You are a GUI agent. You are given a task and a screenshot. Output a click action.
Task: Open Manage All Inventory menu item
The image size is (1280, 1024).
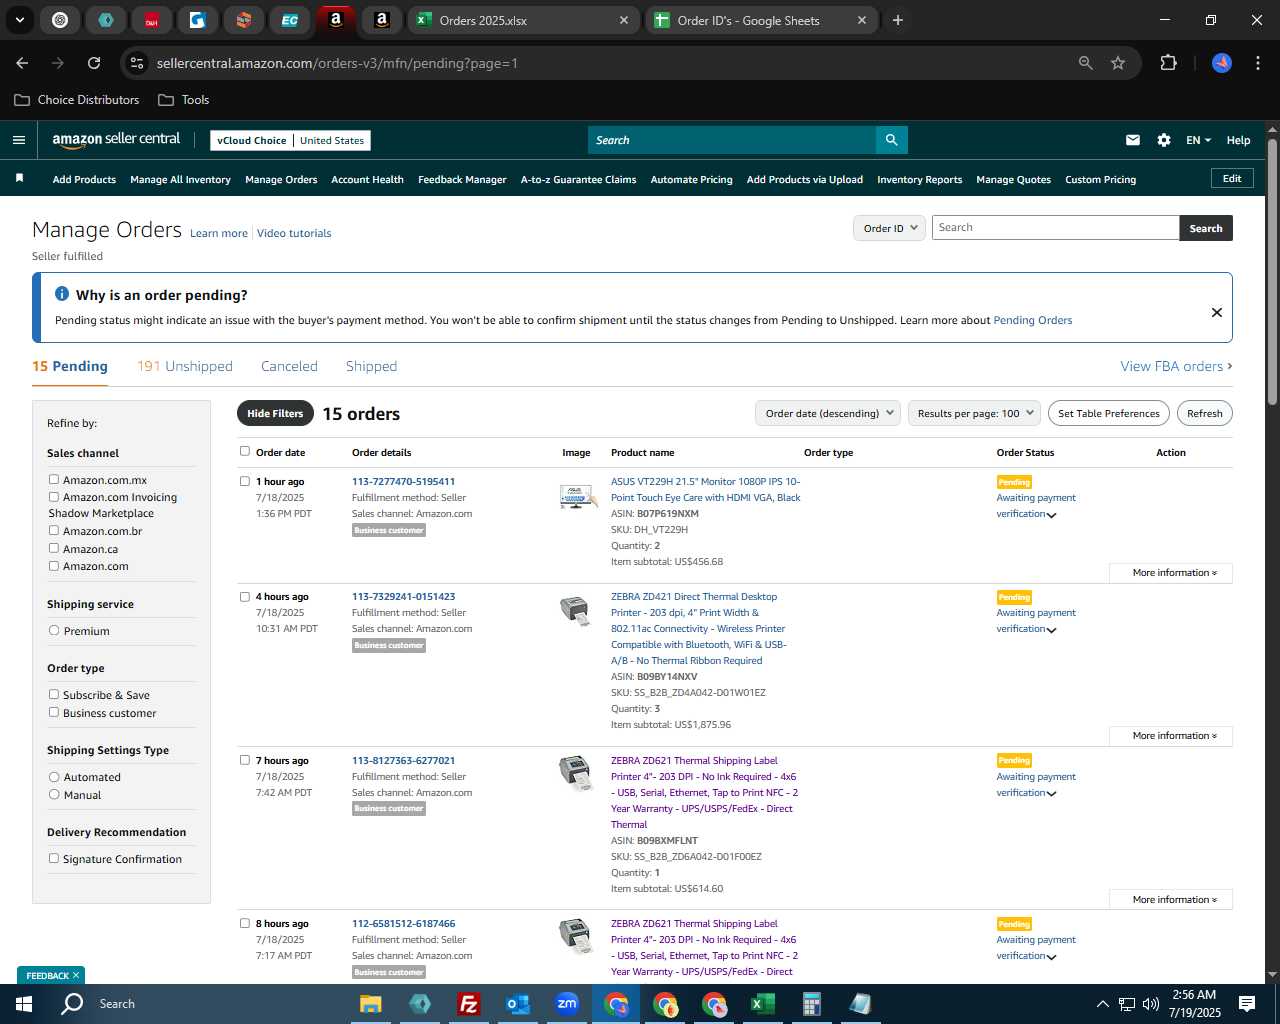180,179
